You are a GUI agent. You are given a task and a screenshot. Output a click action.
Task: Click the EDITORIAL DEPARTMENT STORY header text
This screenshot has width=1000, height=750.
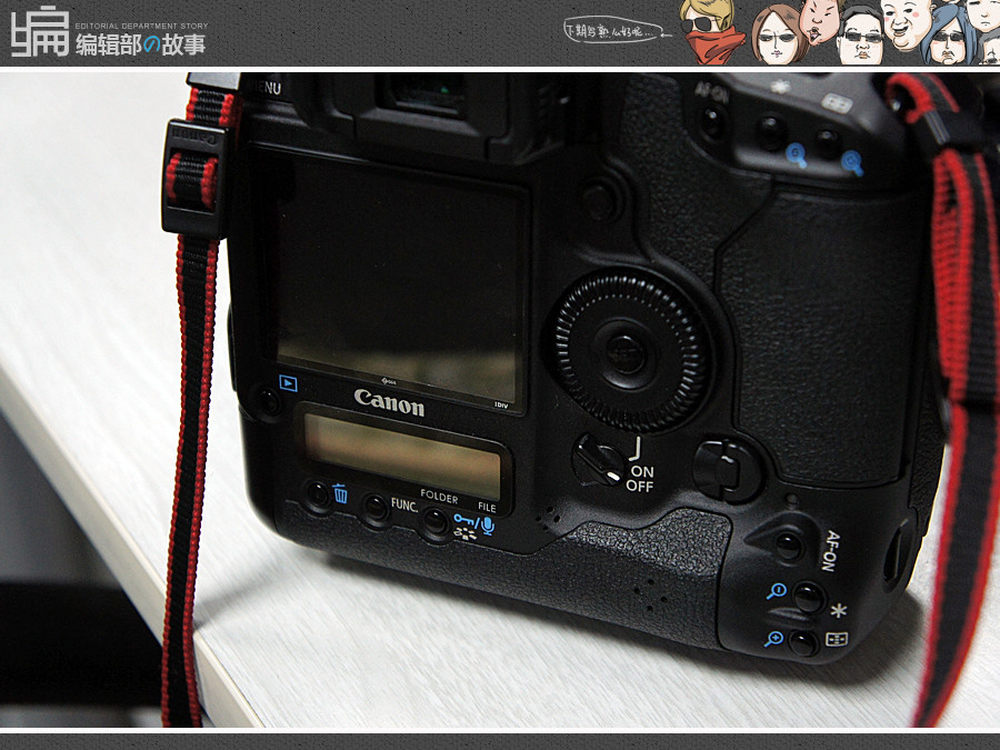click(142, 26)
